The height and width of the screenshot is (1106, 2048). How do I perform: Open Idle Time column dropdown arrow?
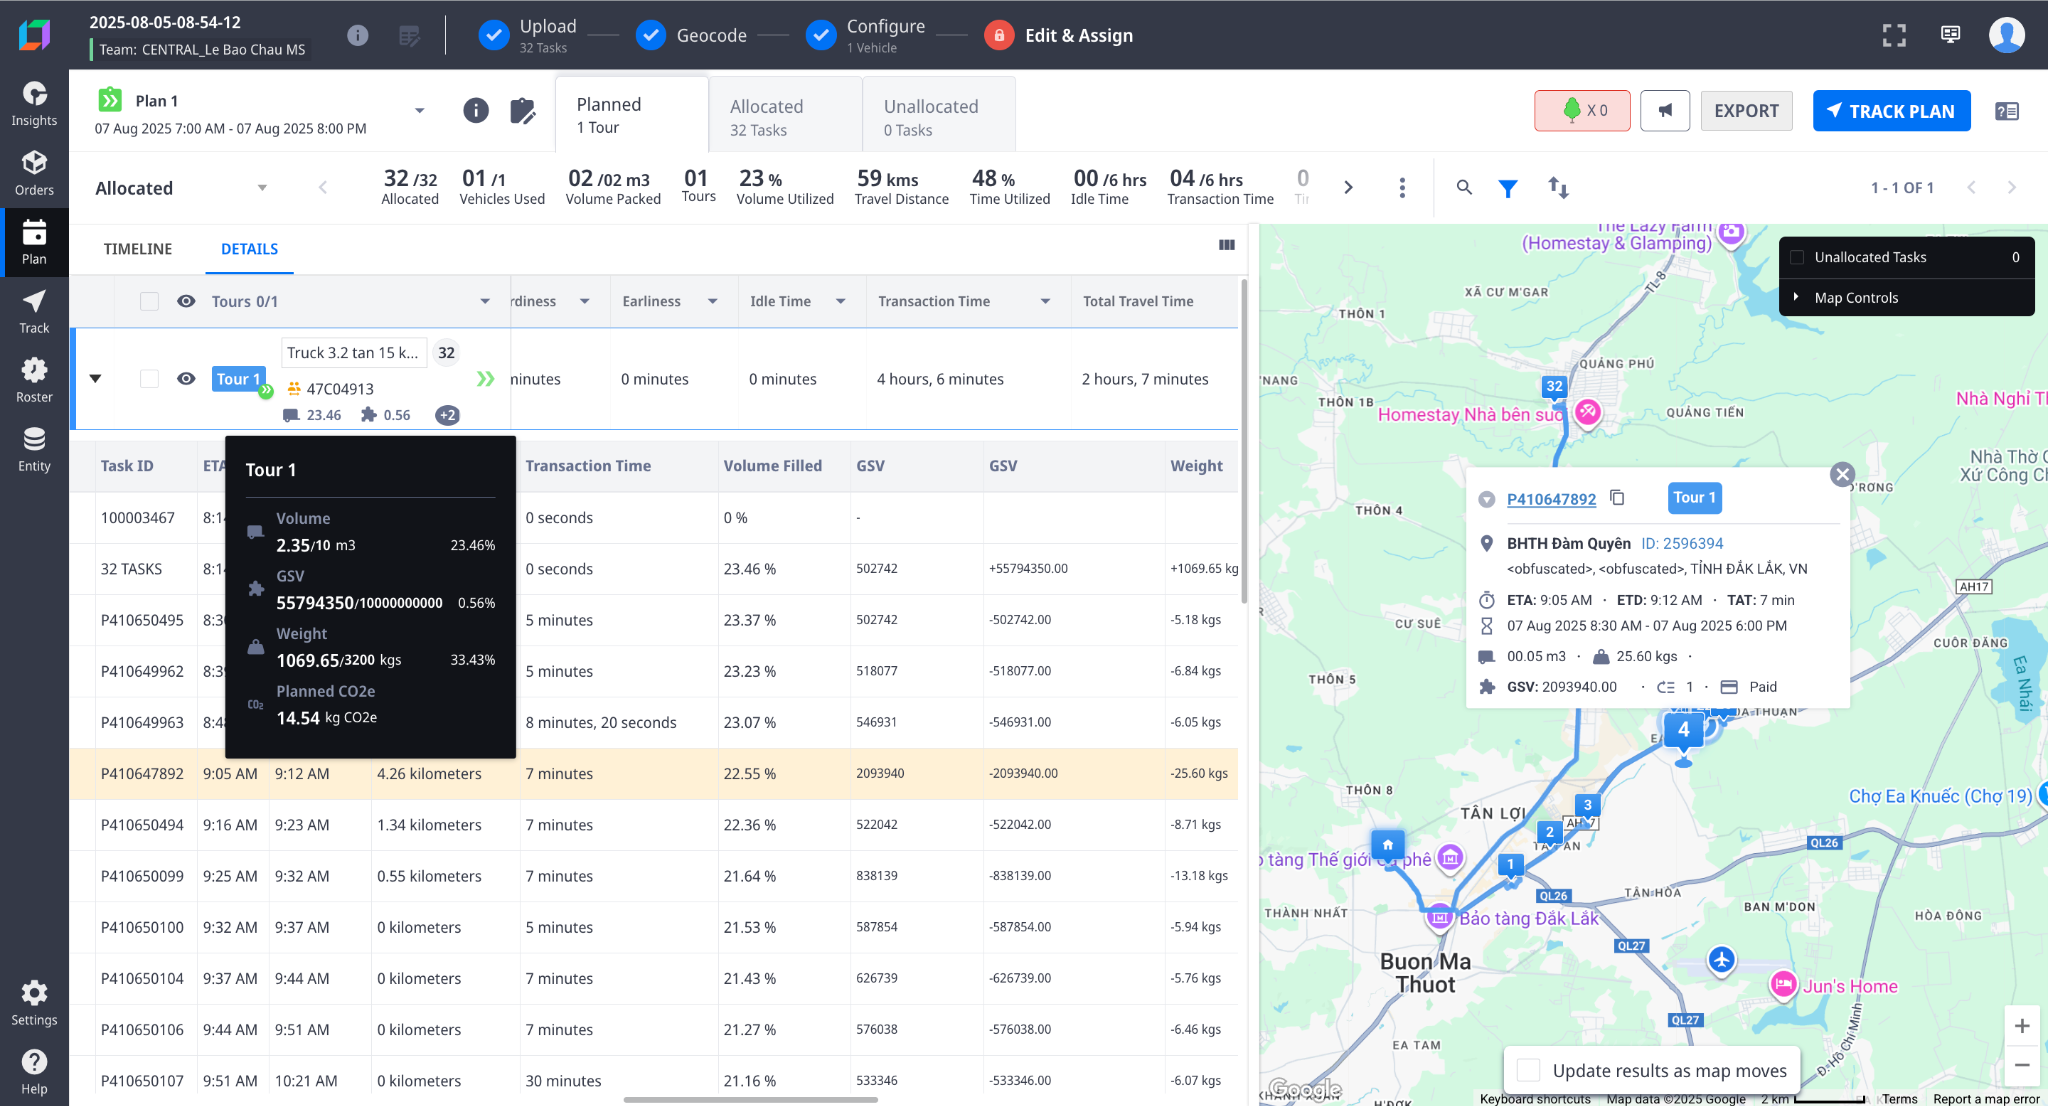(x=841, y=301)
